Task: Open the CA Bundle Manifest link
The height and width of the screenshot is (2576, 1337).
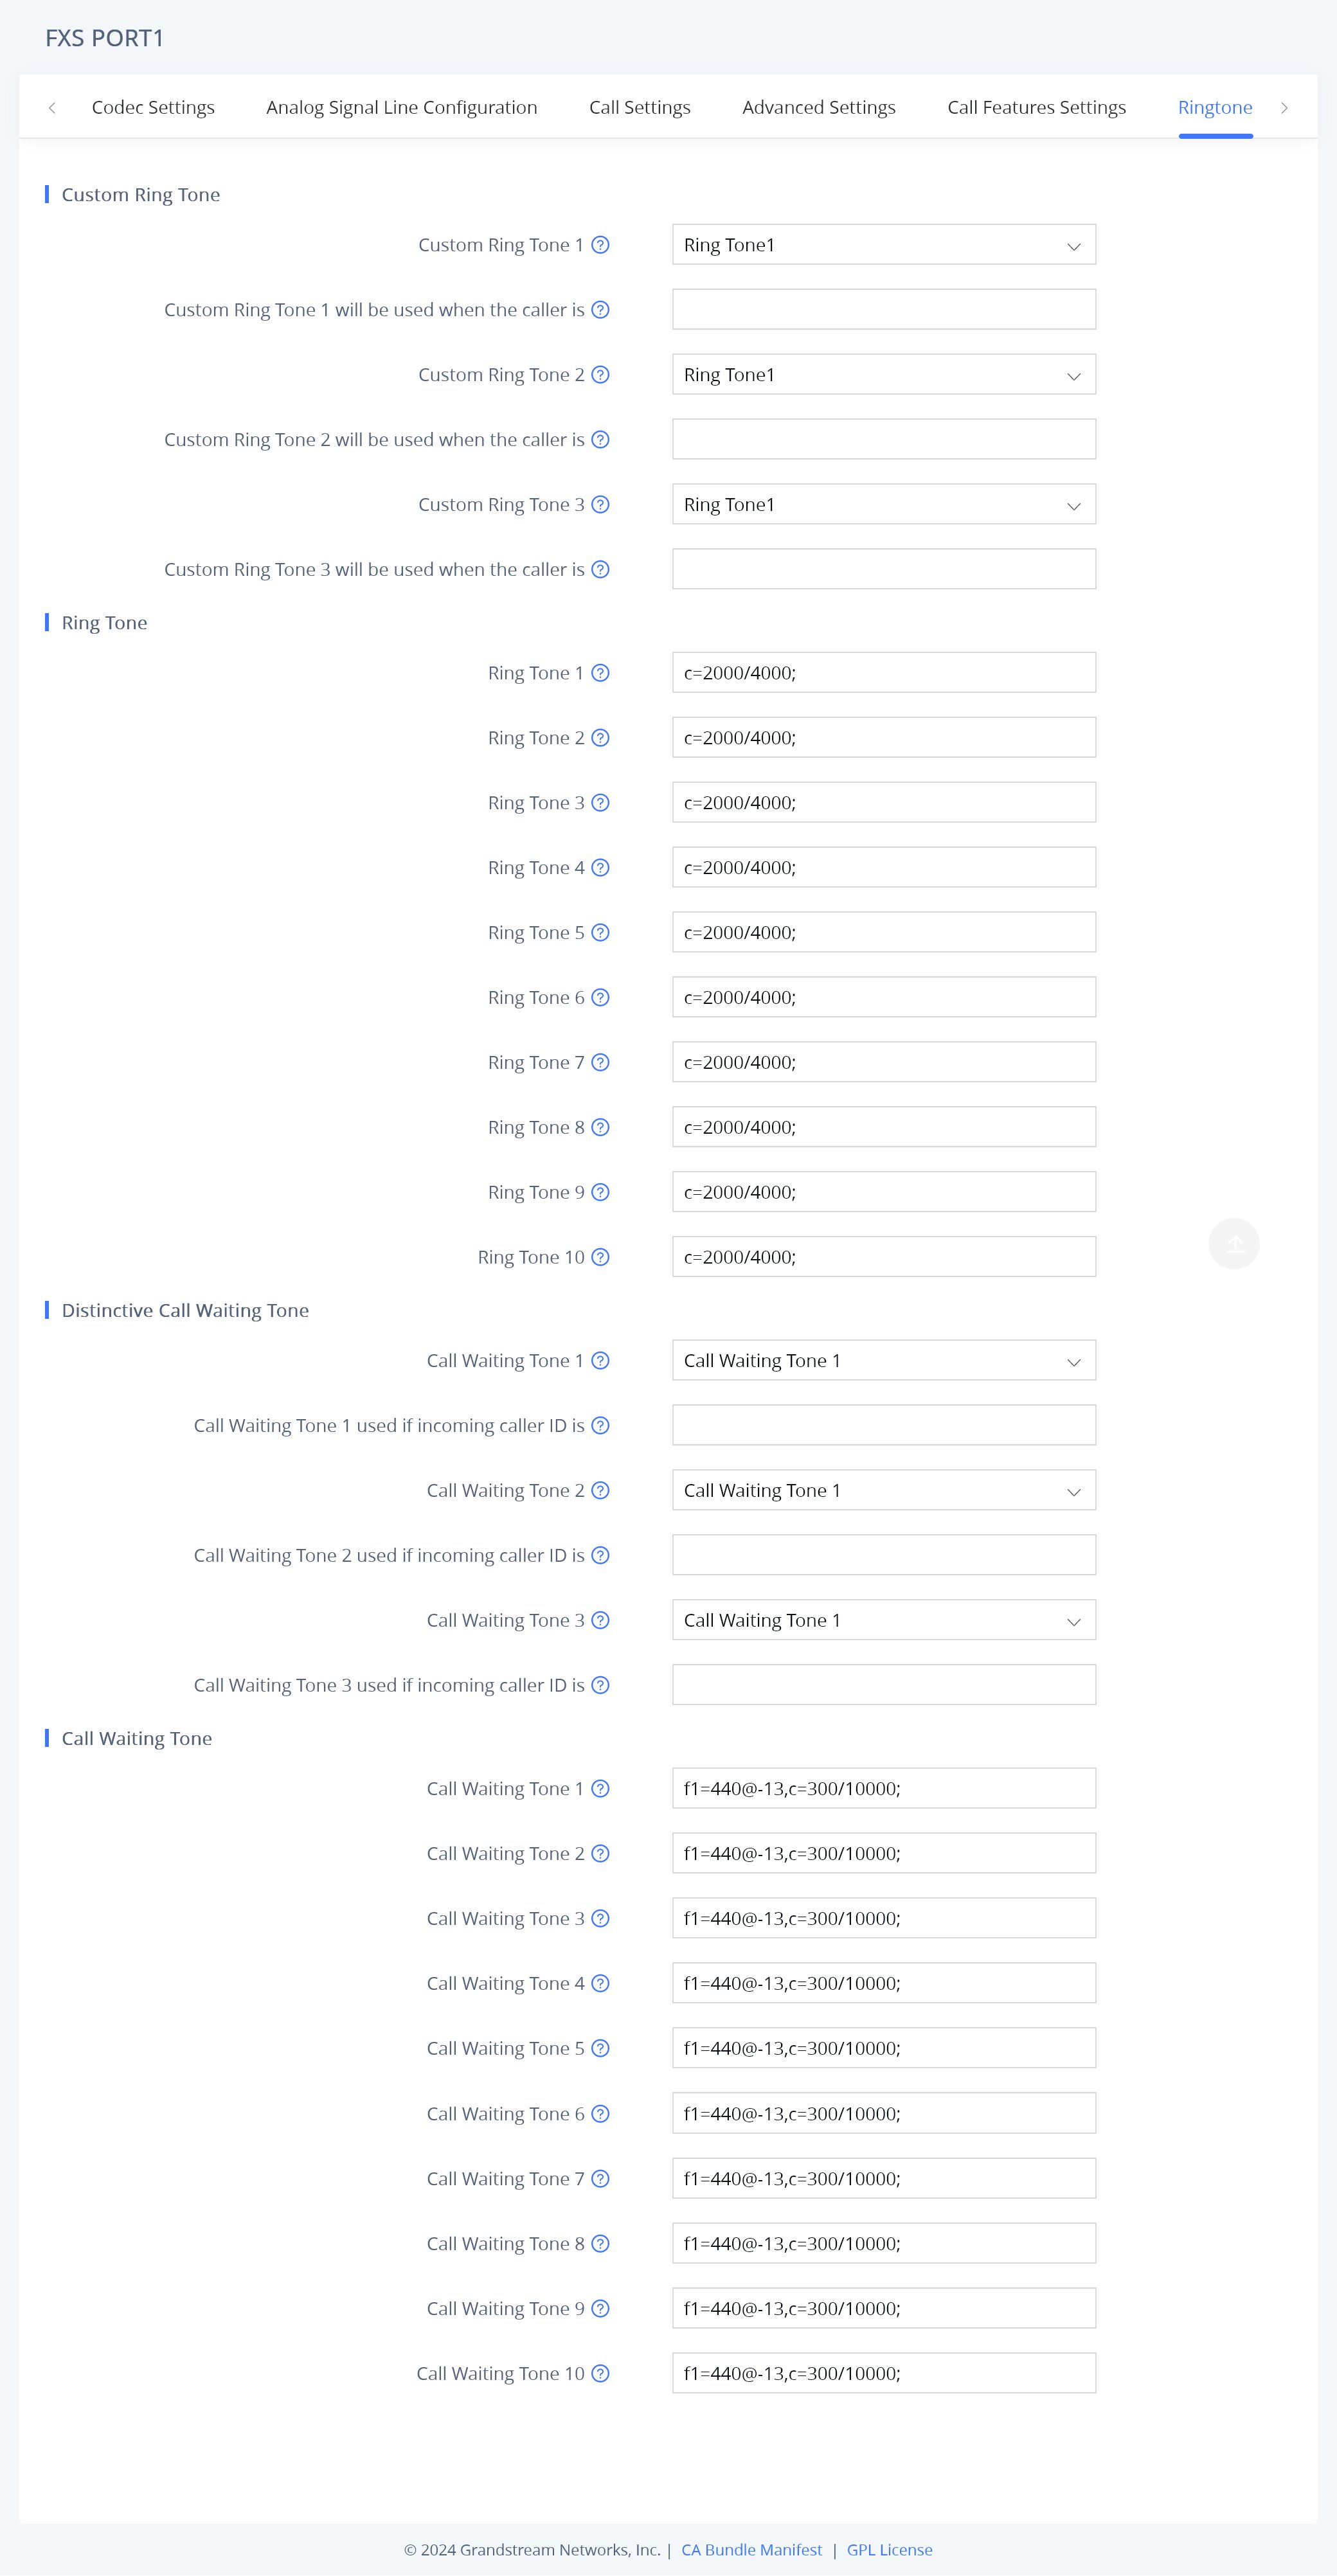Action: (751, 2549)
